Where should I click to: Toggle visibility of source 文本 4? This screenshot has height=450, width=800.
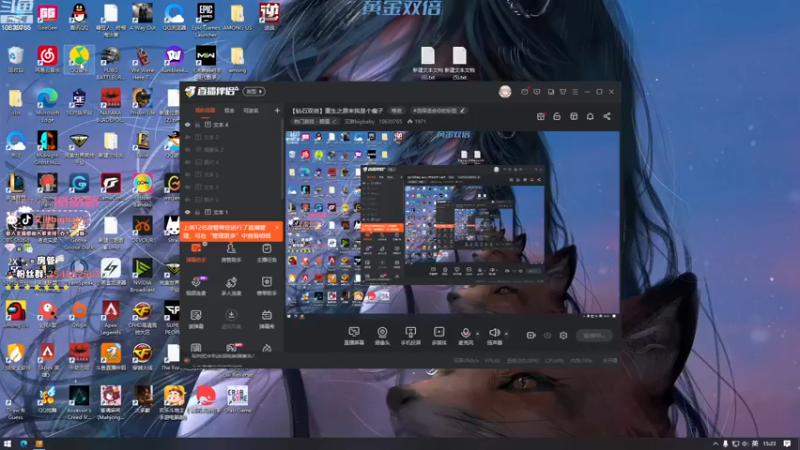[x=188, y=124]
